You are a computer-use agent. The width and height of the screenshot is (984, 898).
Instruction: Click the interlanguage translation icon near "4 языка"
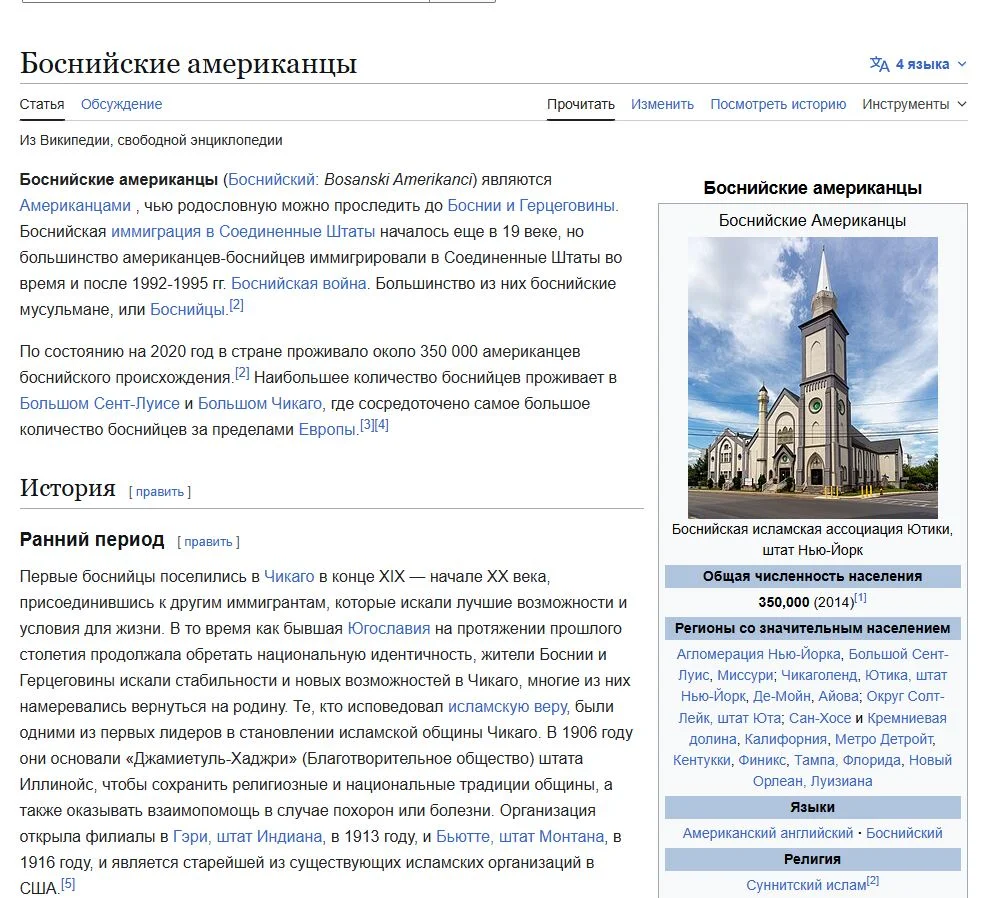coord(879,63)
